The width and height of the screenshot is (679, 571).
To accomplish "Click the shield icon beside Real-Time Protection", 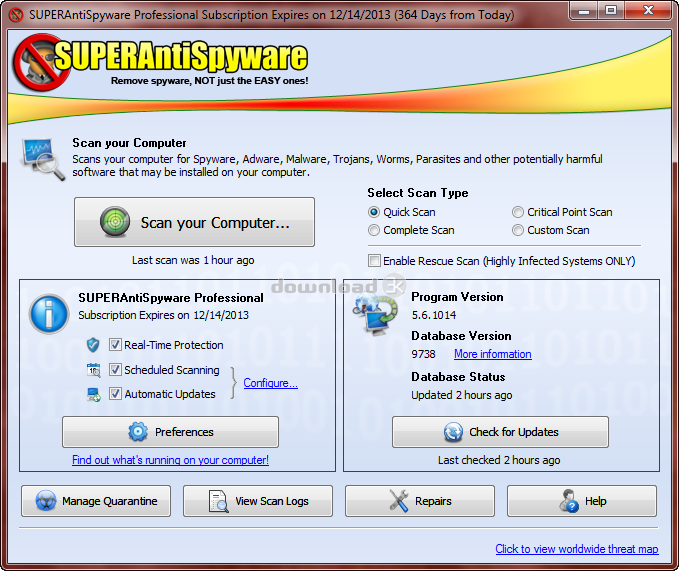I will click(x=93, y=345).
